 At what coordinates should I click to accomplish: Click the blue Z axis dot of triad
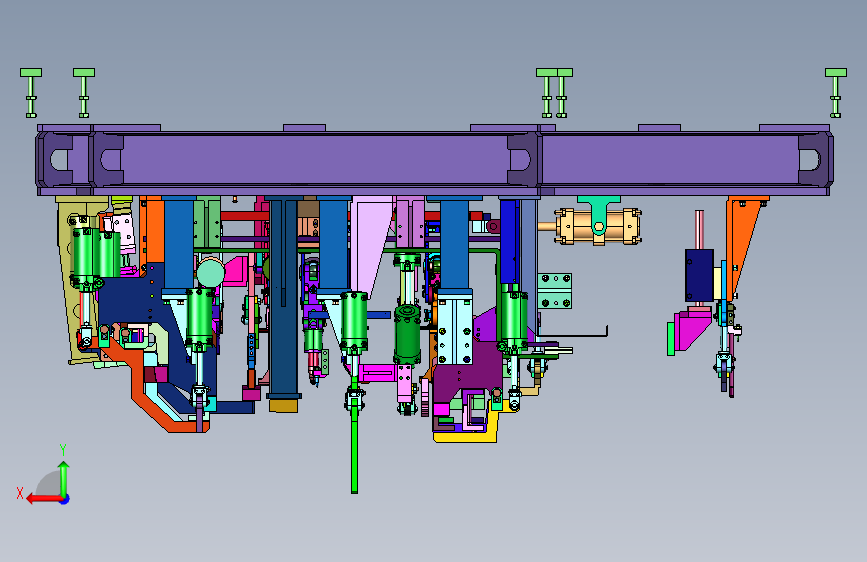(65, 499)
